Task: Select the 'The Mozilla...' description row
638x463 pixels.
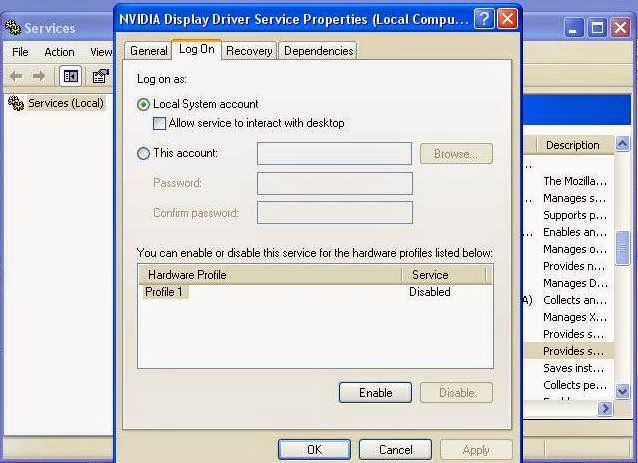Action: click(x=575, y=181)
